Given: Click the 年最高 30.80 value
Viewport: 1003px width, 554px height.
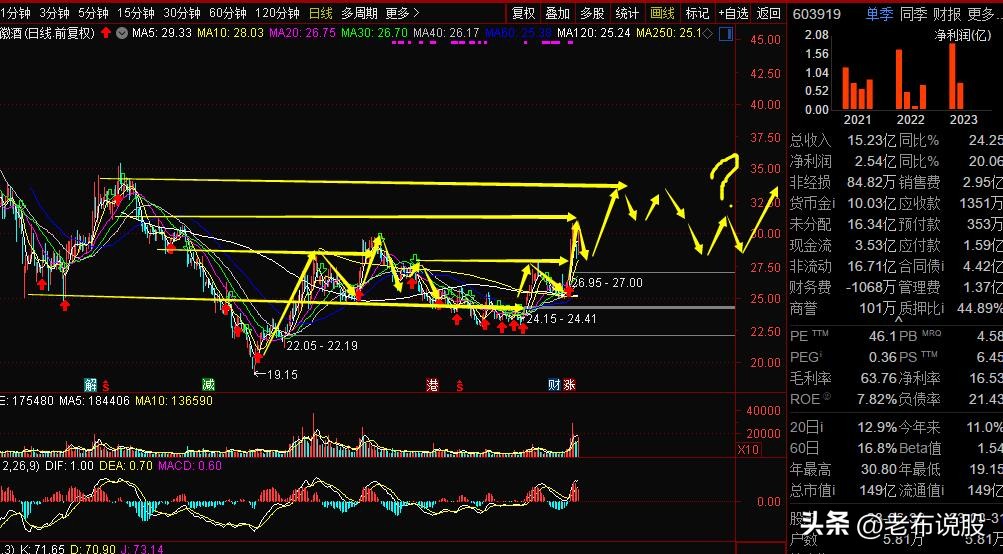Looking at the screenshot, I should click(x=878, y=470).
